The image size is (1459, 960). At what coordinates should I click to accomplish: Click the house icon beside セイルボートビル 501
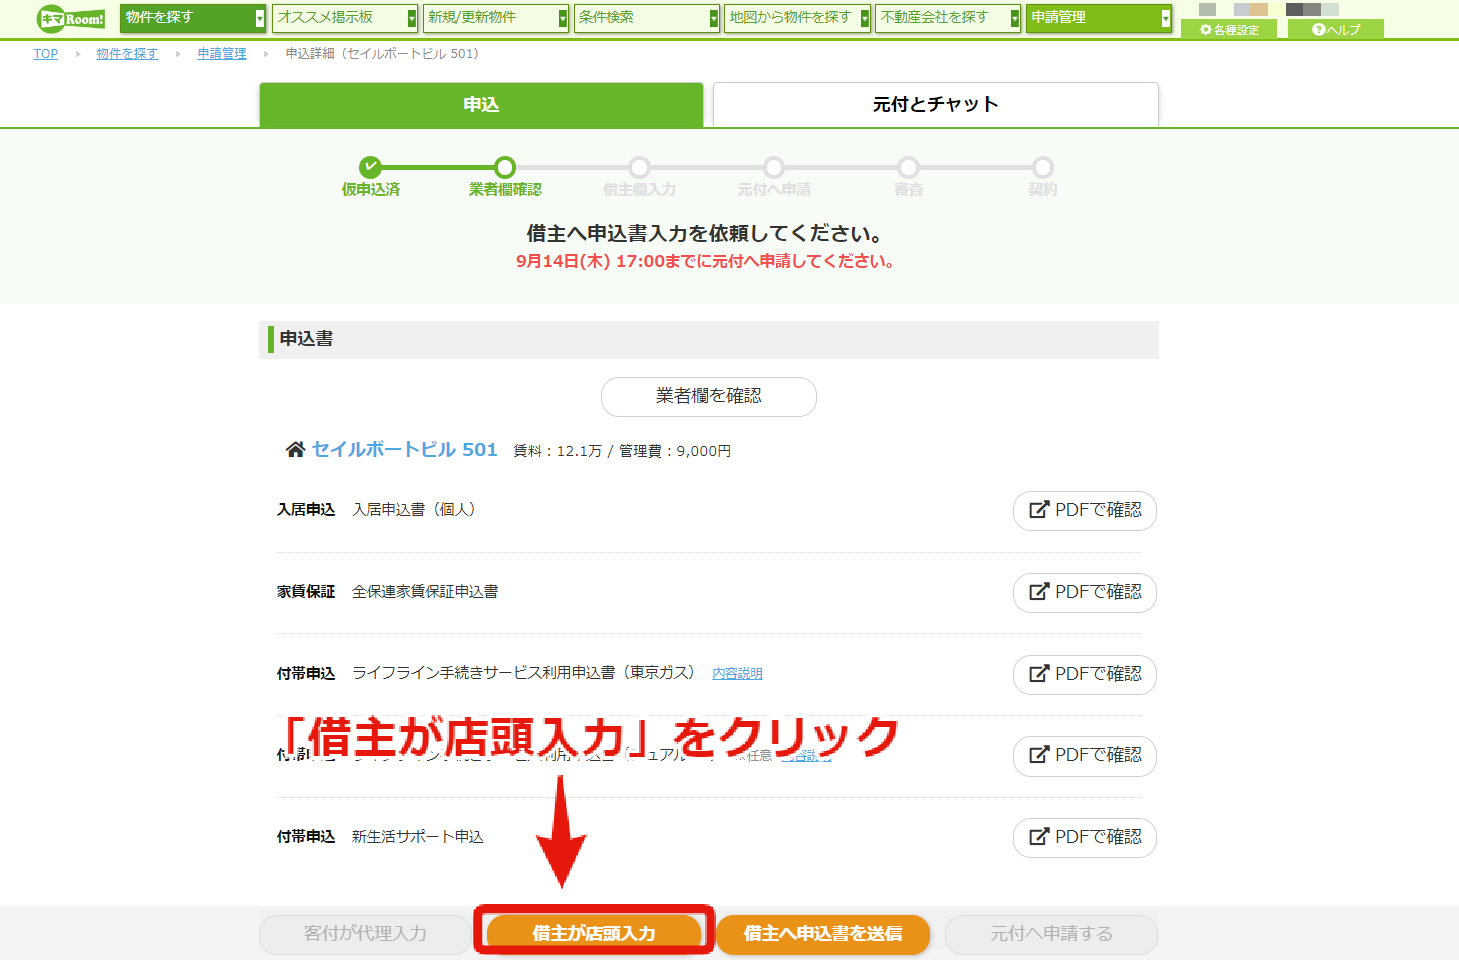[295, 450]
